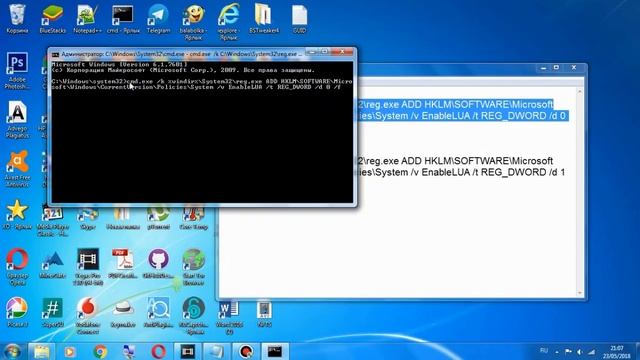
Task: Open the Advego Plagiatus desktop icon
Action: click(x=17, y=119)
